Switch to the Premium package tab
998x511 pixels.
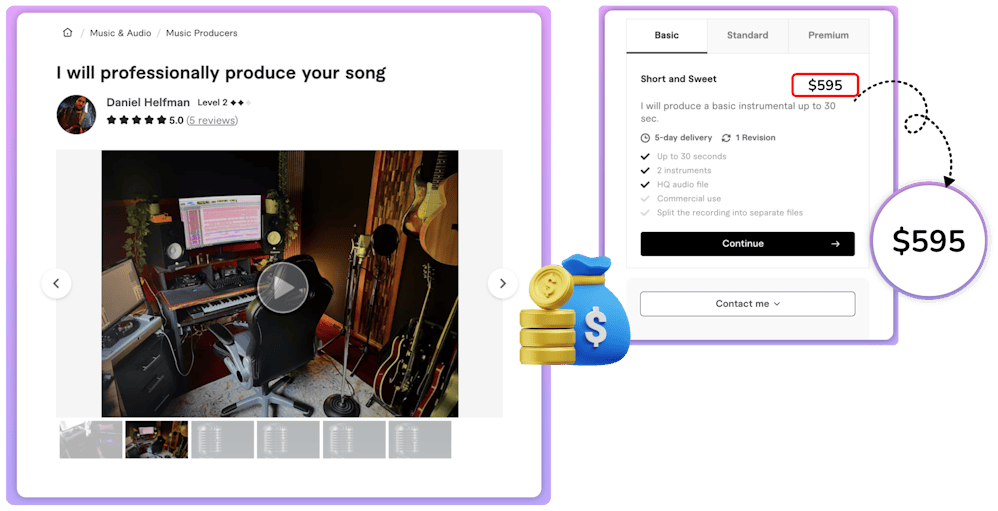point(828,36)
